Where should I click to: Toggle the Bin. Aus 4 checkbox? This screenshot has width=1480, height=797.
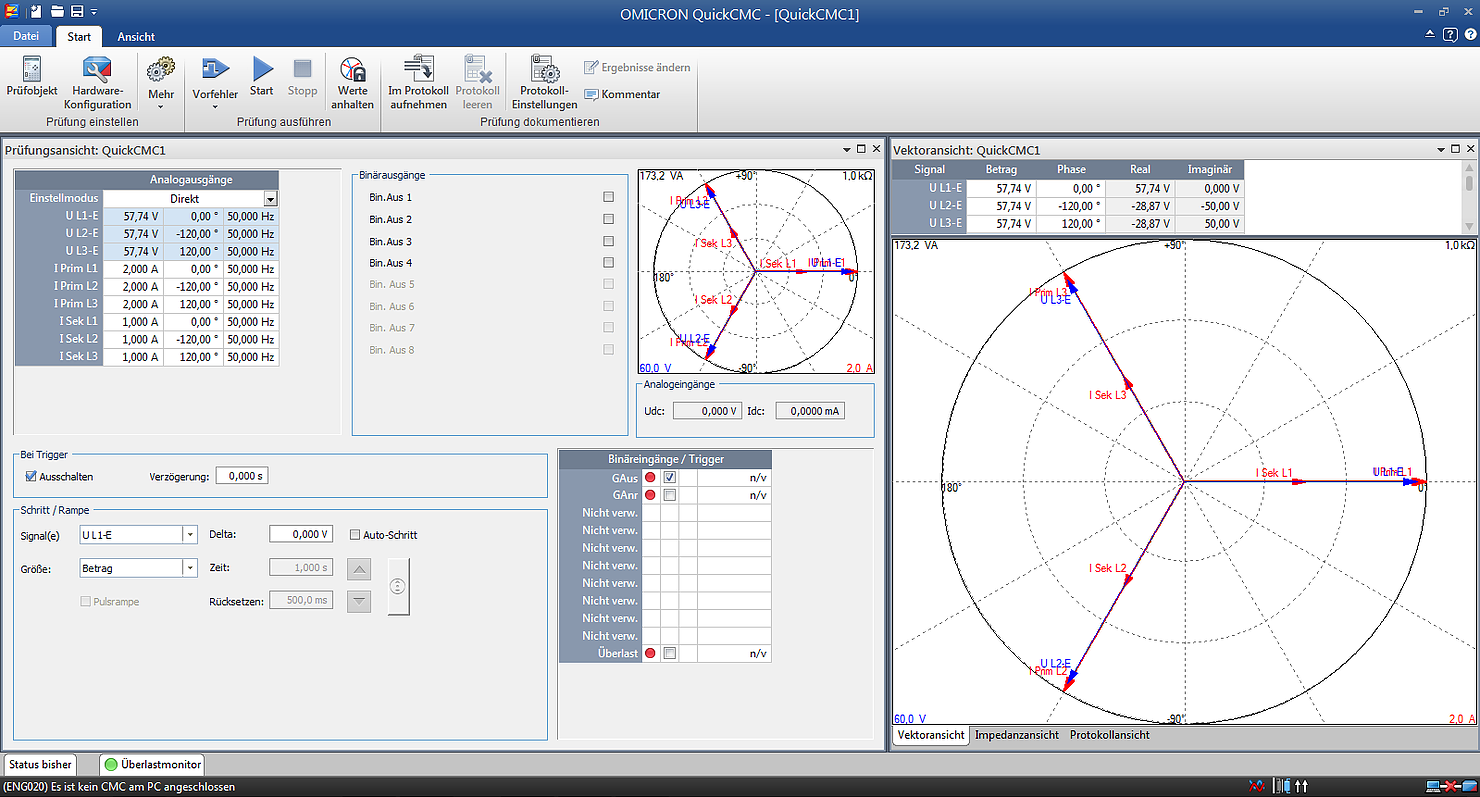608,263
